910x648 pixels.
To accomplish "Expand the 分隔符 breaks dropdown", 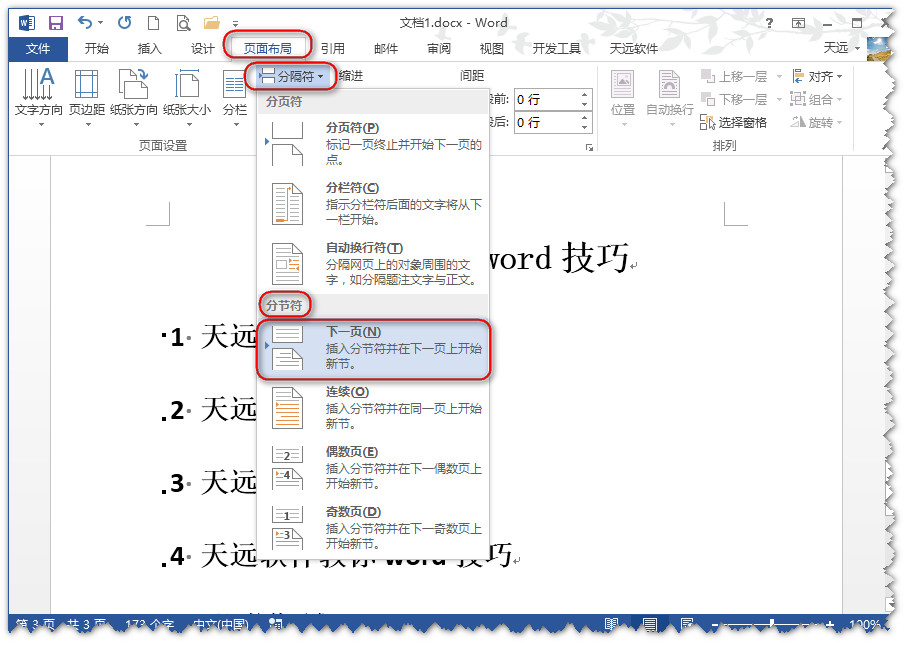I will (291, 76).
